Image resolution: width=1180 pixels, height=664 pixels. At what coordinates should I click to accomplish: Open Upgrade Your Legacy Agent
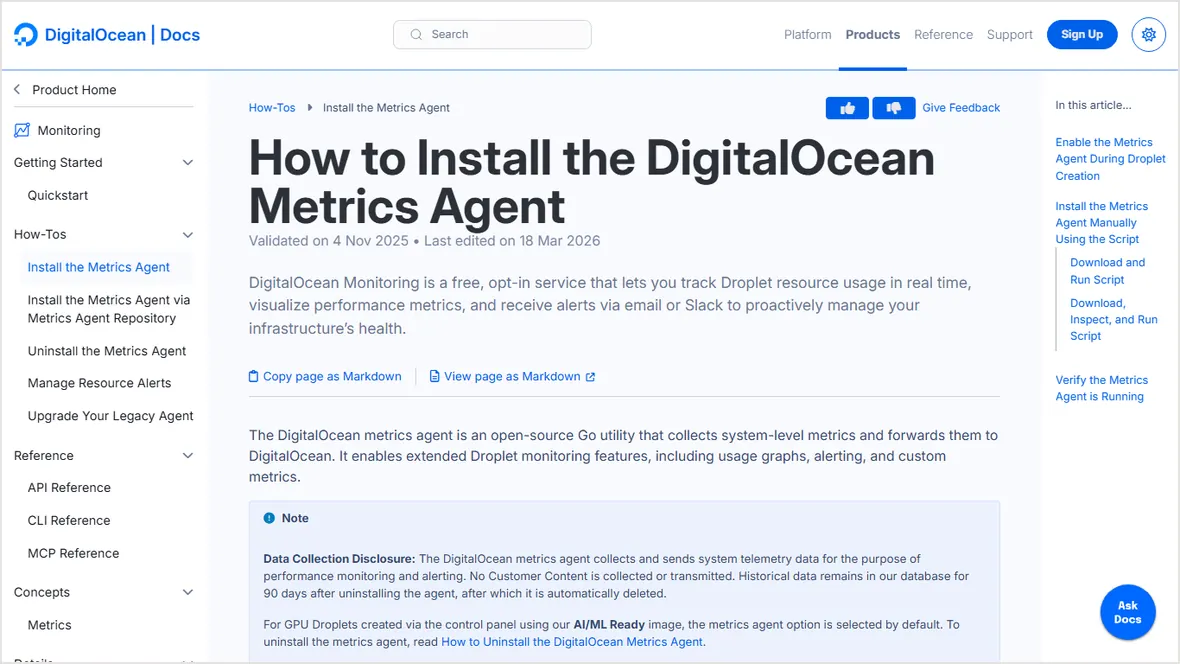(x=111, y=416)
